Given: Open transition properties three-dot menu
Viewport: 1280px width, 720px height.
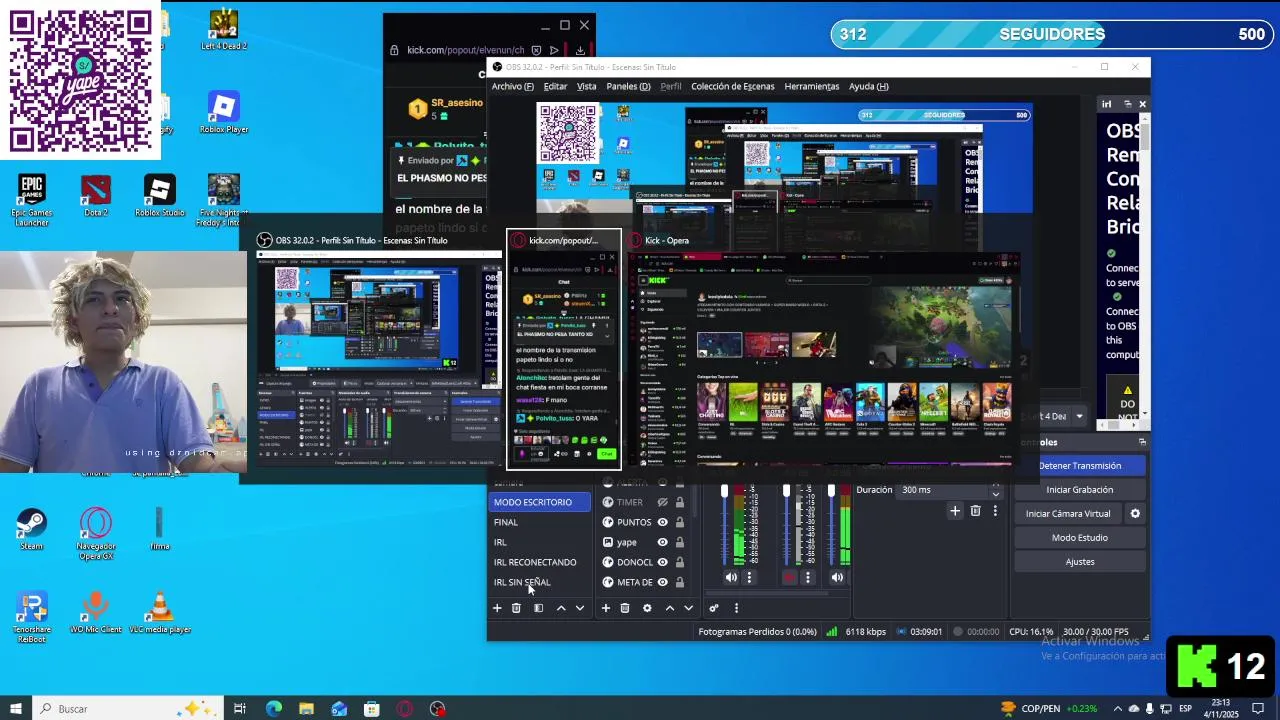Looking at the screenshot, I should click(x=995, y=511).
